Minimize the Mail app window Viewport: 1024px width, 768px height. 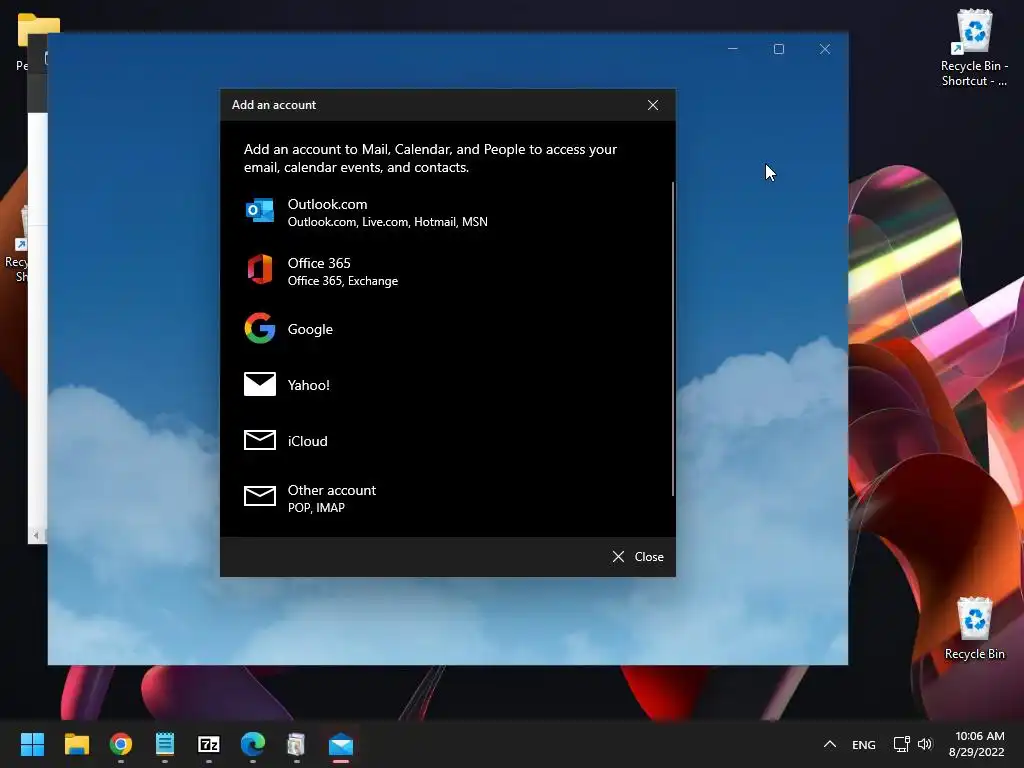pos(733,49)
